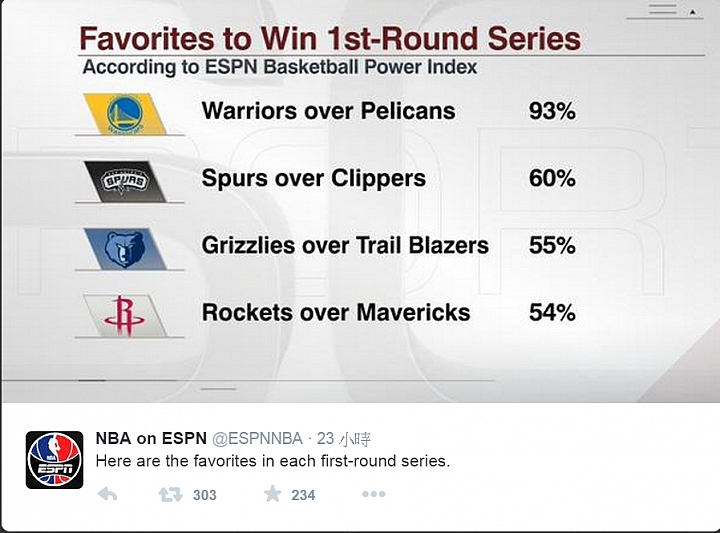Favorite the tweet with star icon

click(272, 494)
